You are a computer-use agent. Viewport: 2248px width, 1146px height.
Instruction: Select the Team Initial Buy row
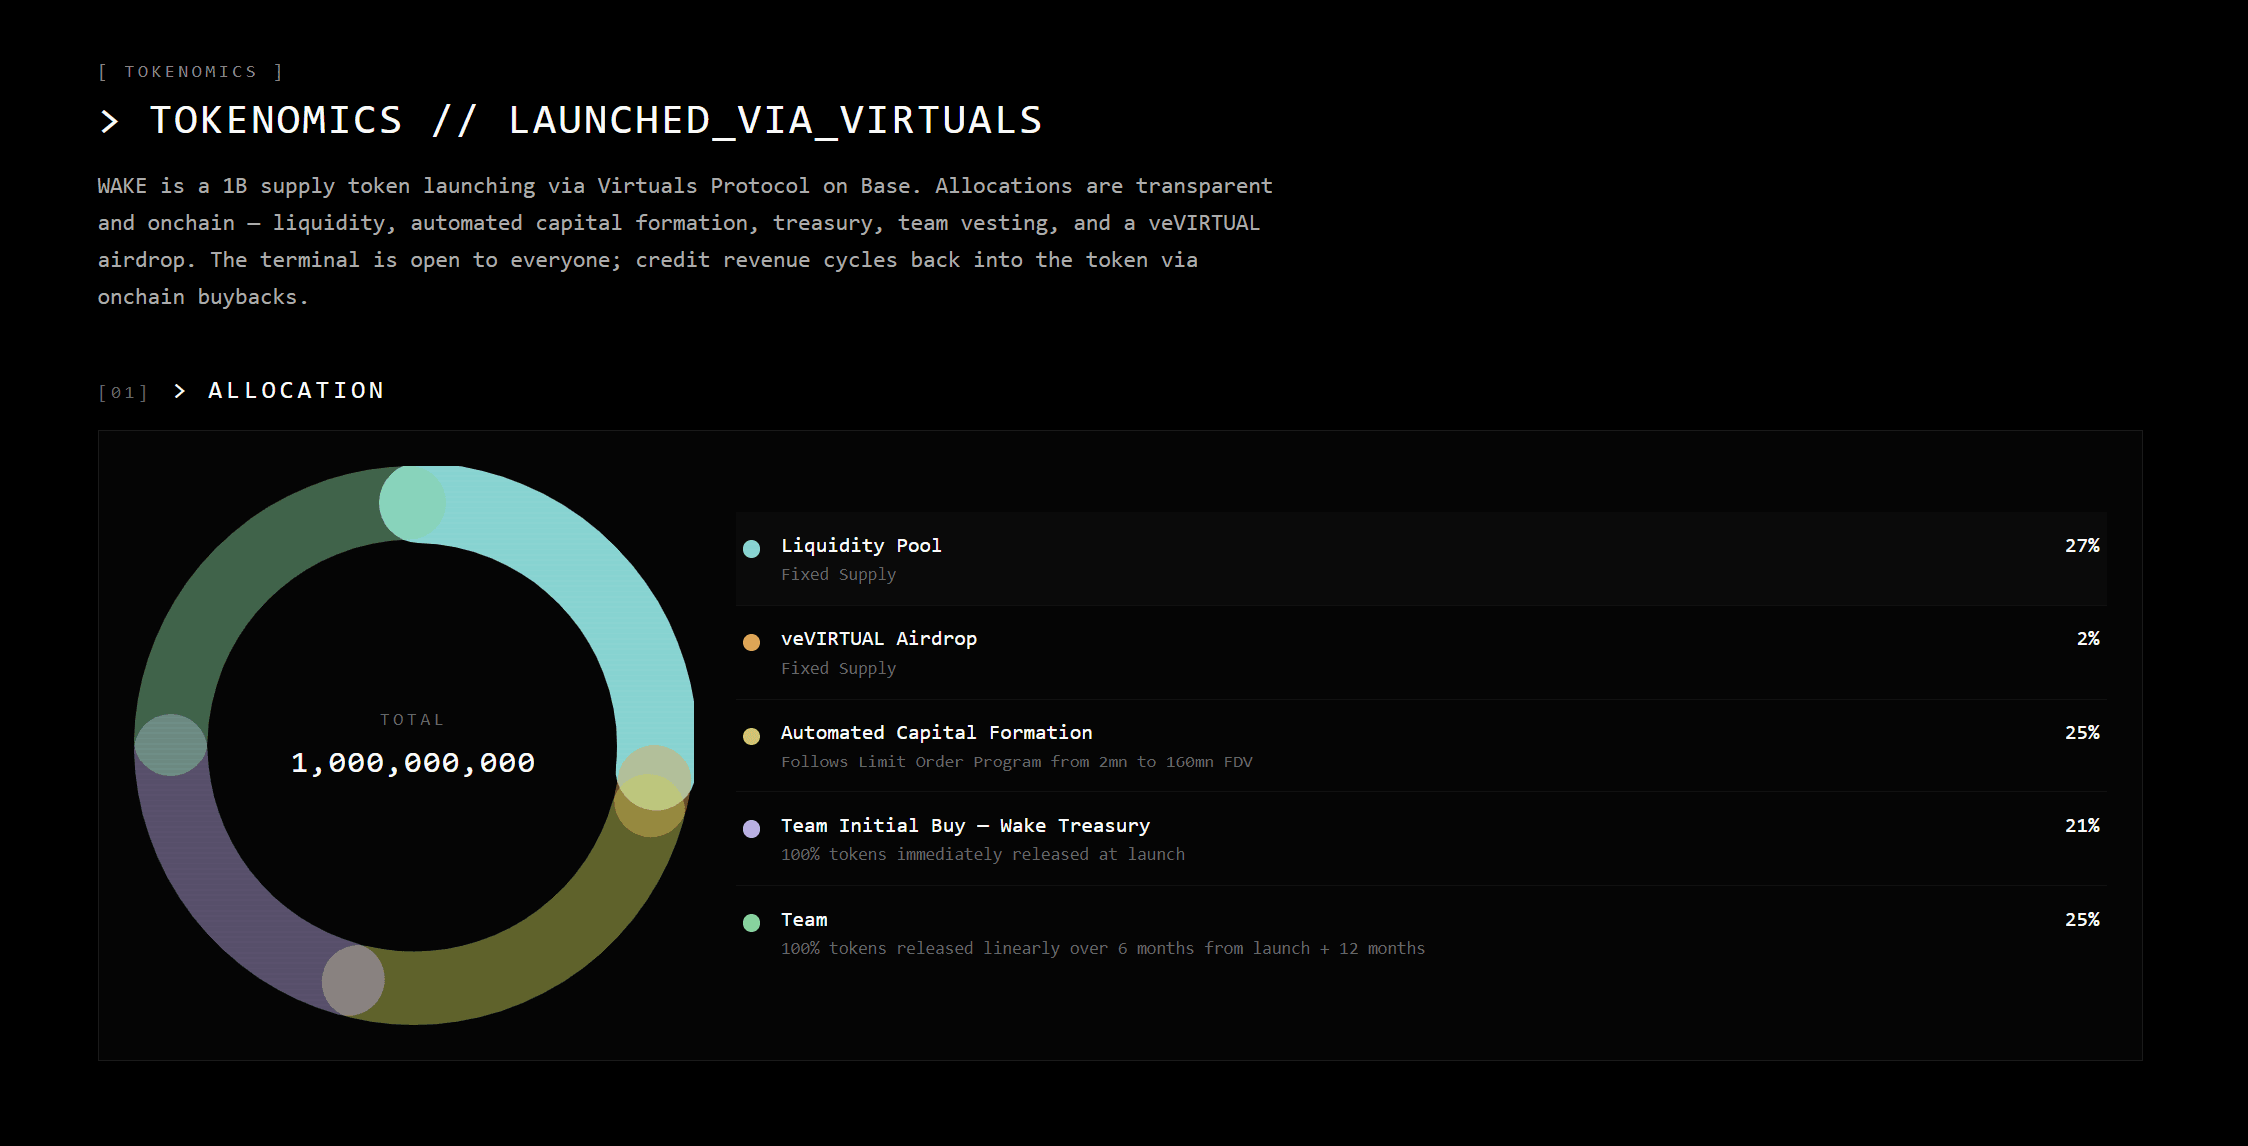coord(1421,839)
